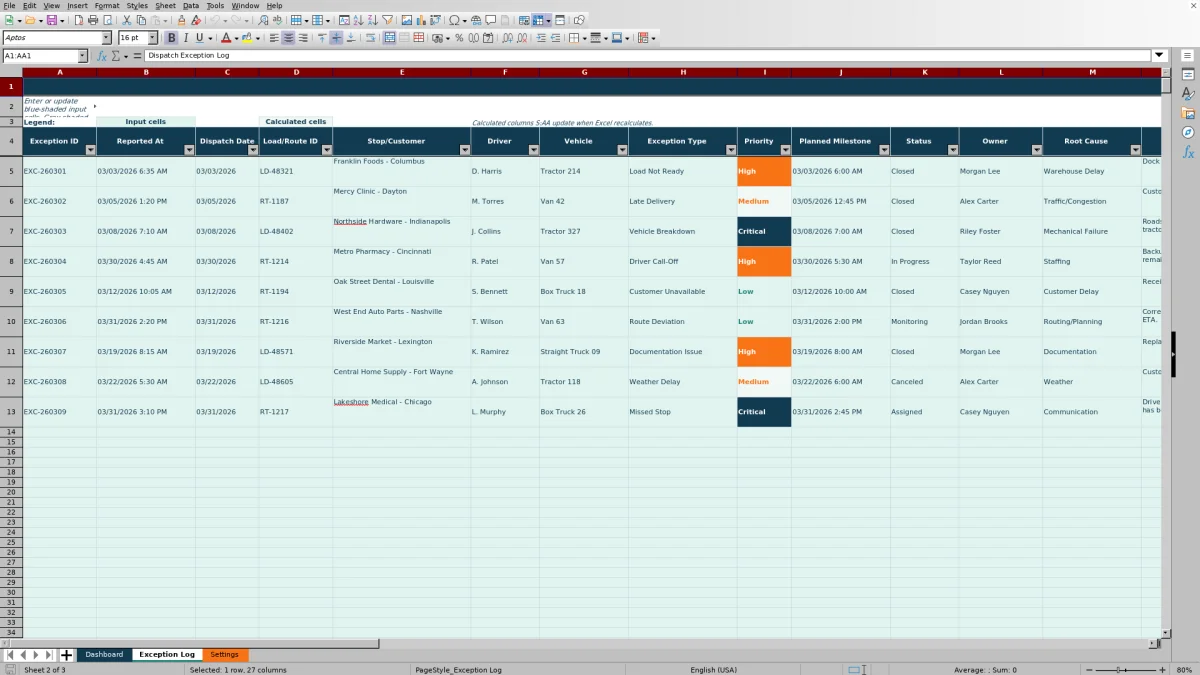1200x675 pixels.
Task: Click the Sort Descending icon
Action: [x=372, y=20]
